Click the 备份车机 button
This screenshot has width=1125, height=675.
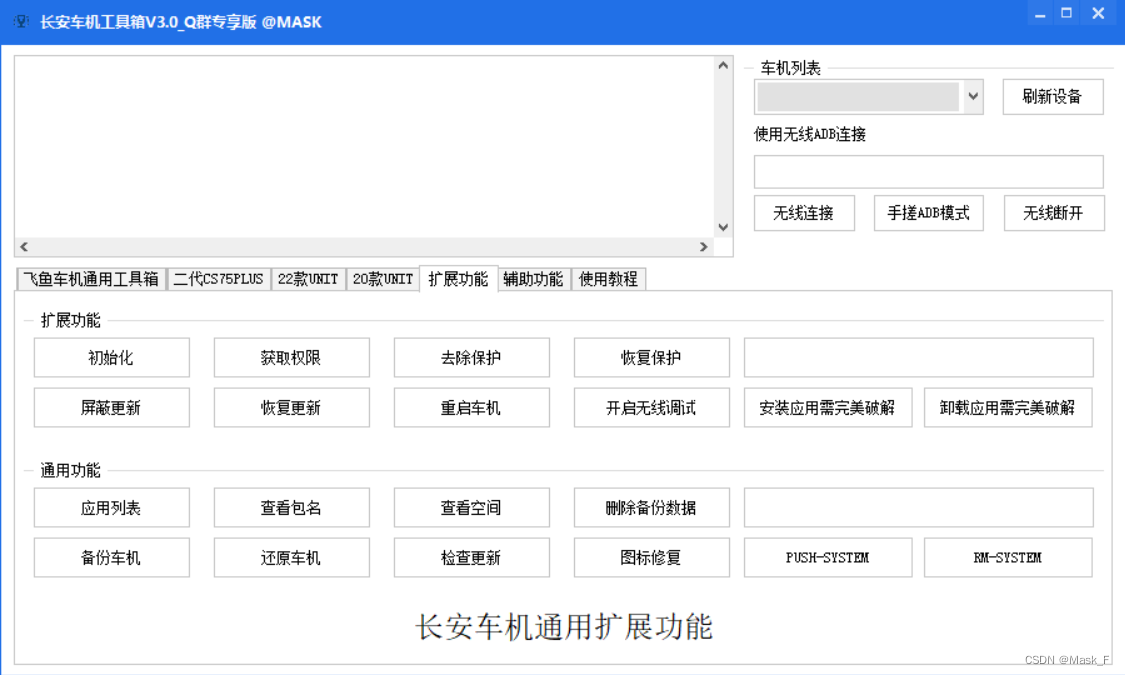tap(111, 557)
